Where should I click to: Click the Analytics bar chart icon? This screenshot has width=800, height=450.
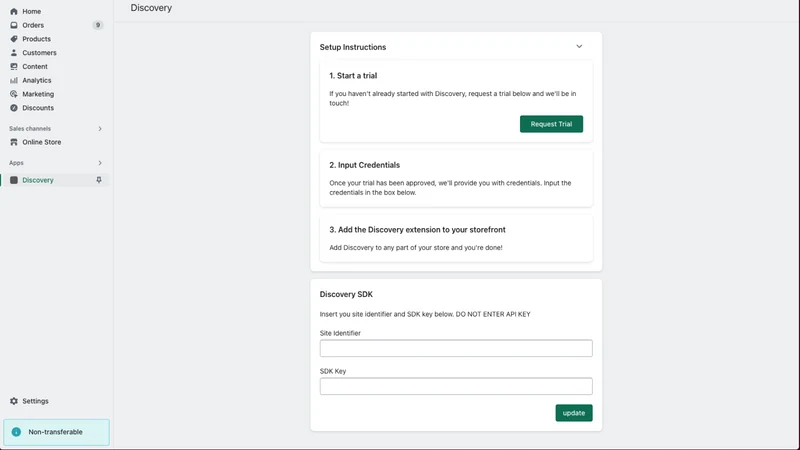(14, 80)
